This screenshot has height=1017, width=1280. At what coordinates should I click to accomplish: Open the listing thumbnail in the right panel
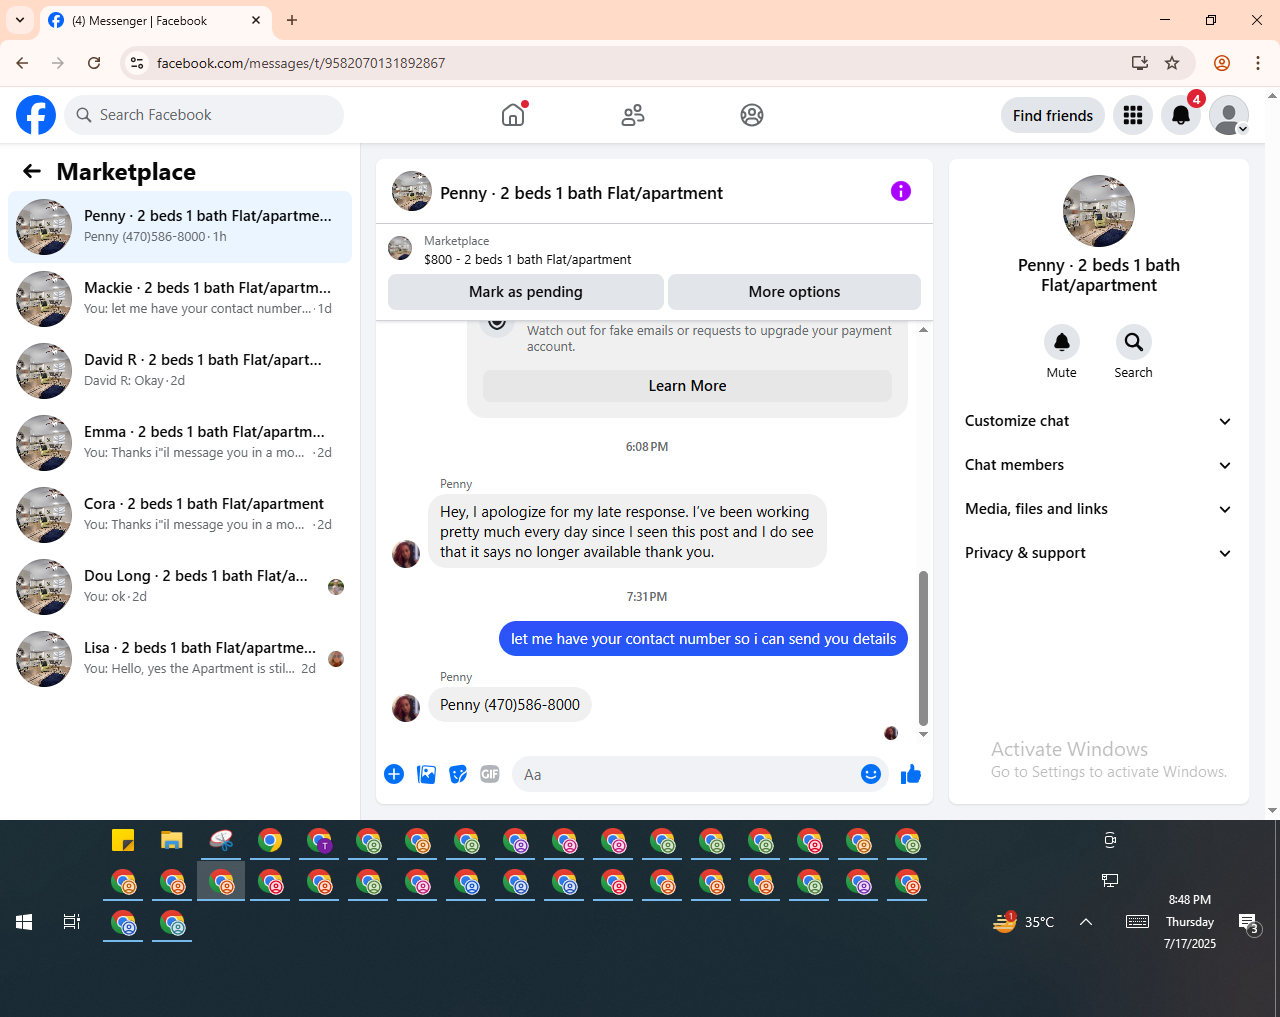tap(1099, 211)
